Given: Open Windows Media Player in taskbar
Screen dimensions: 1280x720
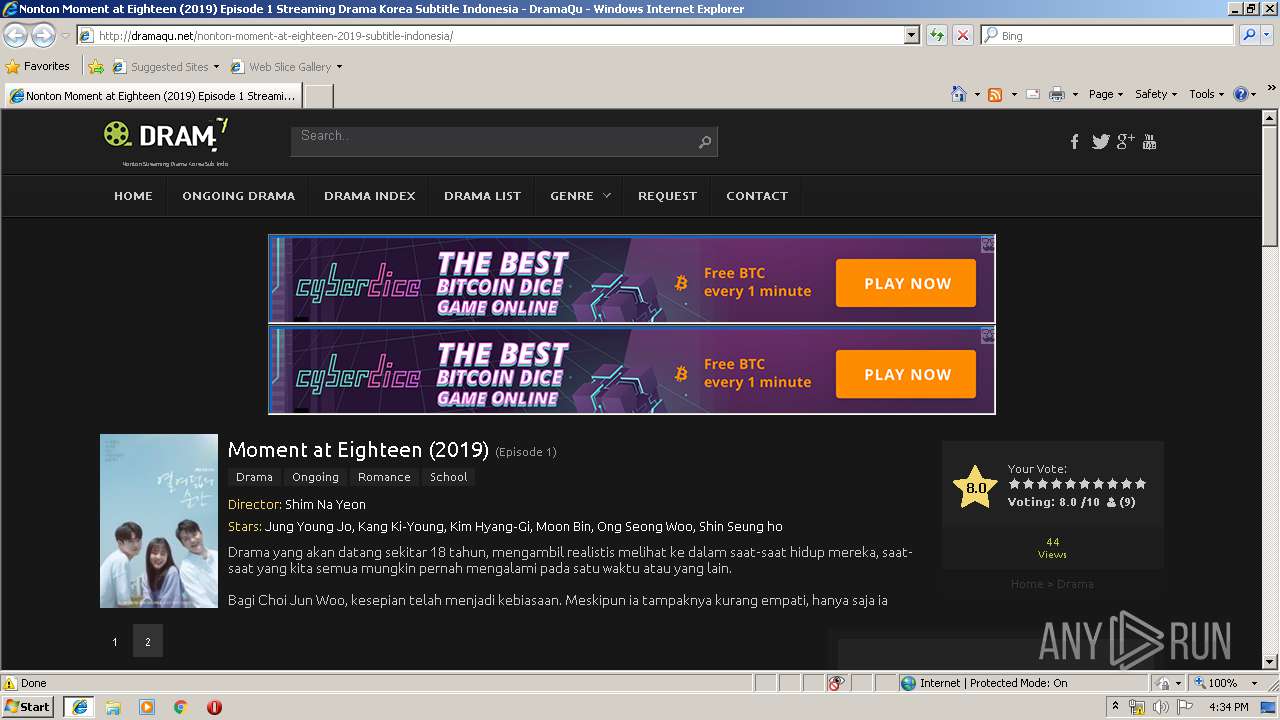Looking at the screenshot, I should [x=147, y=707].
